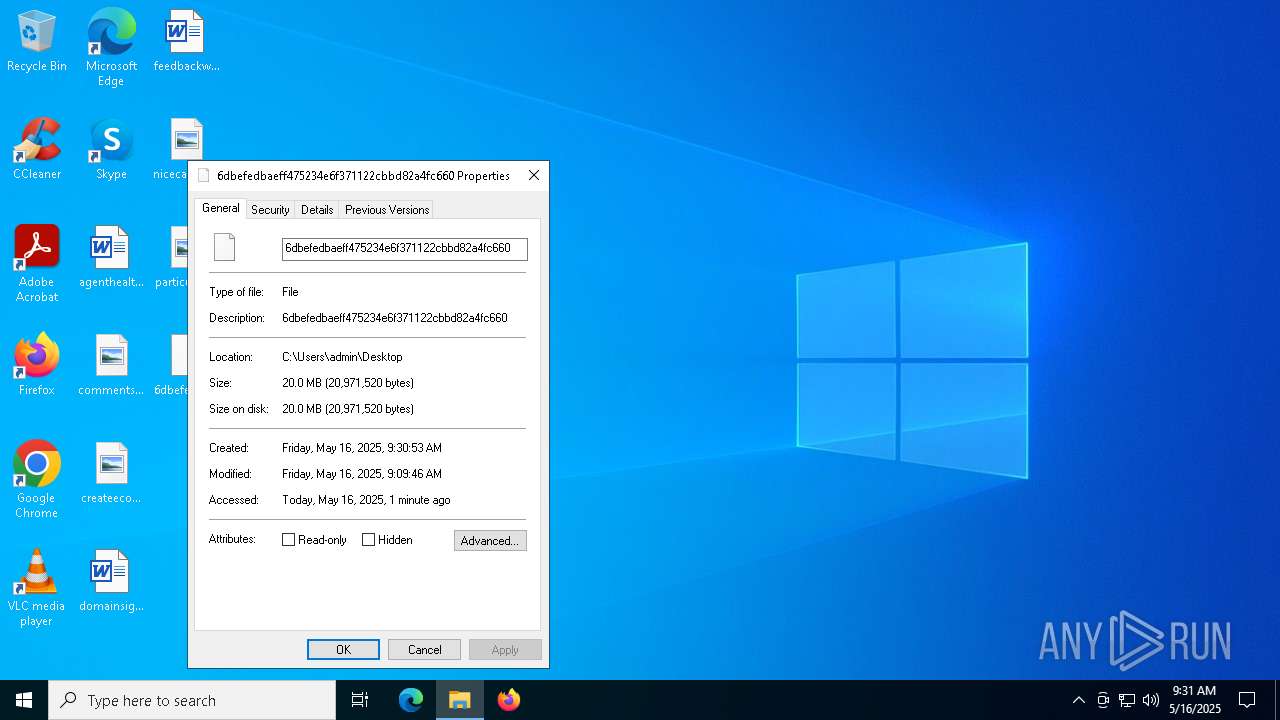This screenshot has width=1280, height=720.
Task: Open Microsoft Edge from the taskbar
Action: click(411, 700)
